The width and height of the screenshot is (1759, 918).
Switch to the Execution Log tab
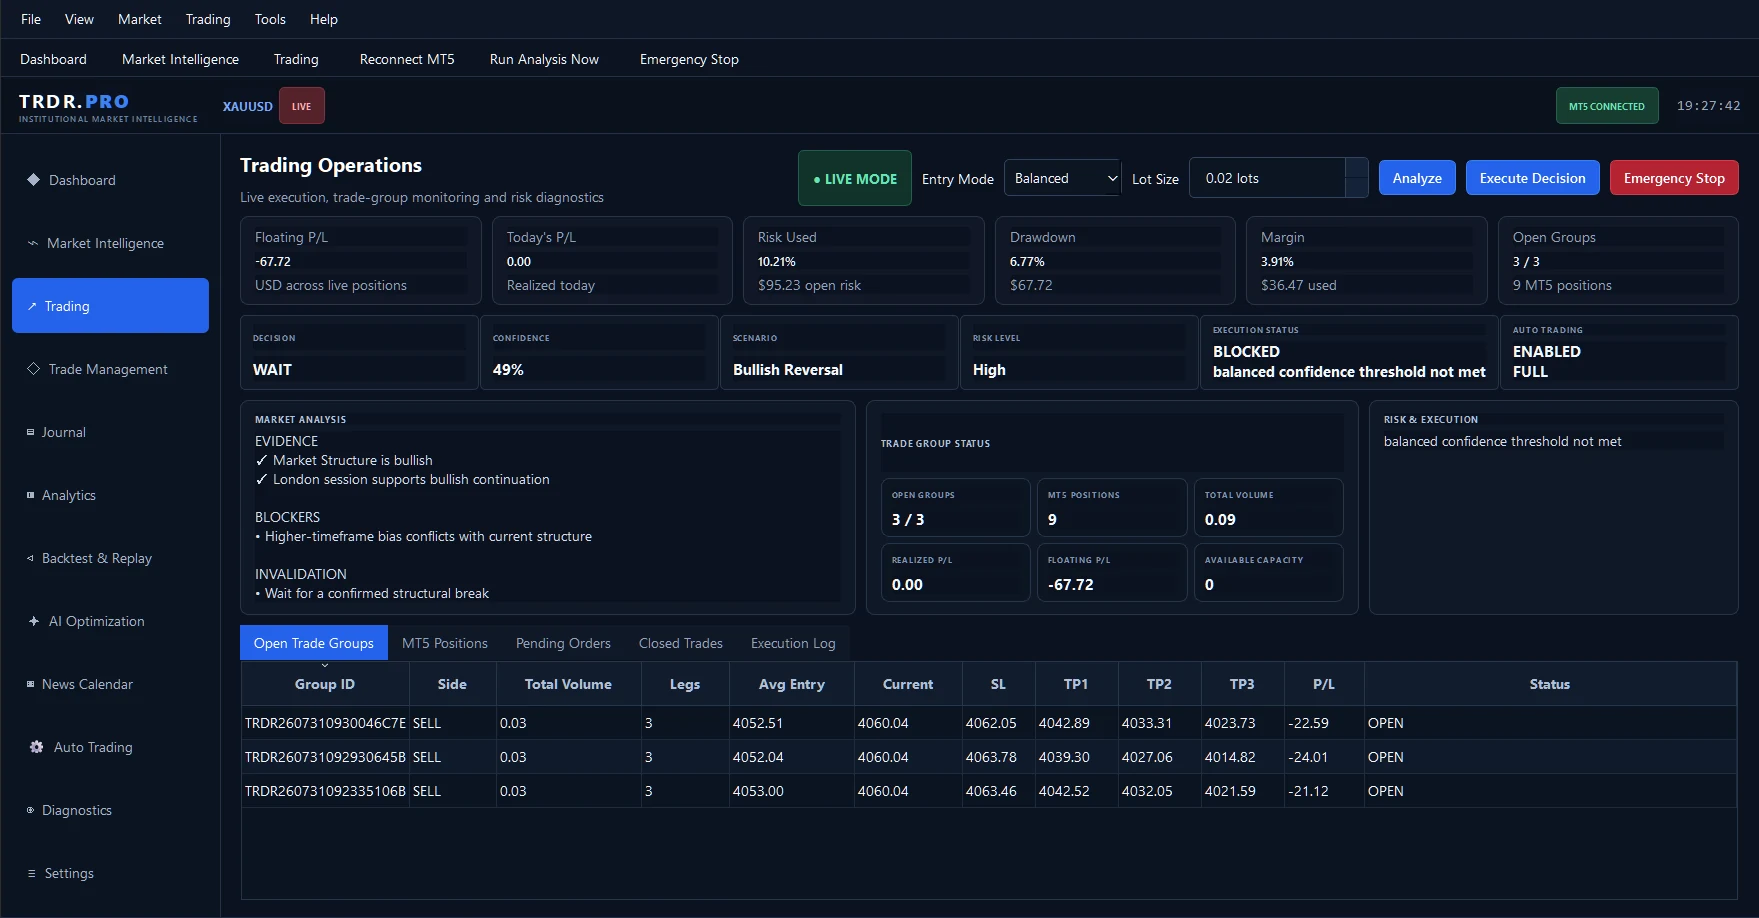(793, 643)
